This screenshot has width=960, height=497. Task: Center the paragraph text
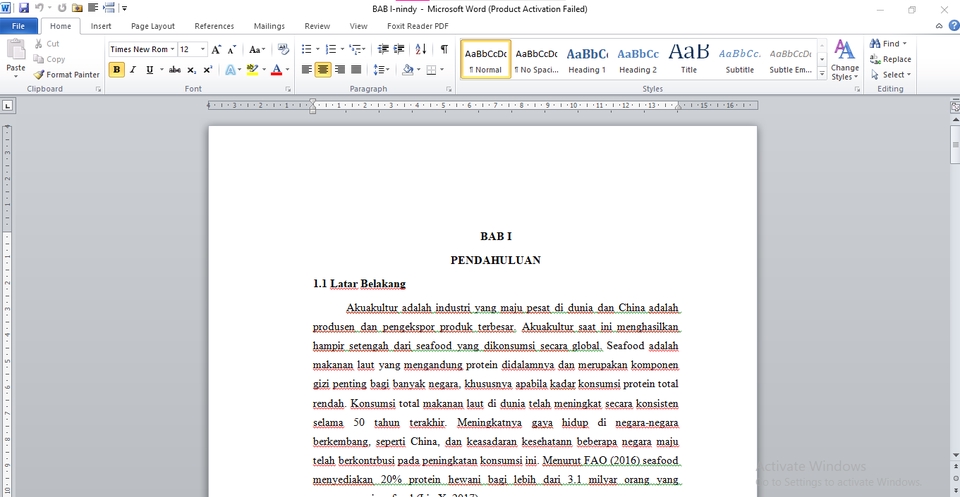tap(323, 70)
